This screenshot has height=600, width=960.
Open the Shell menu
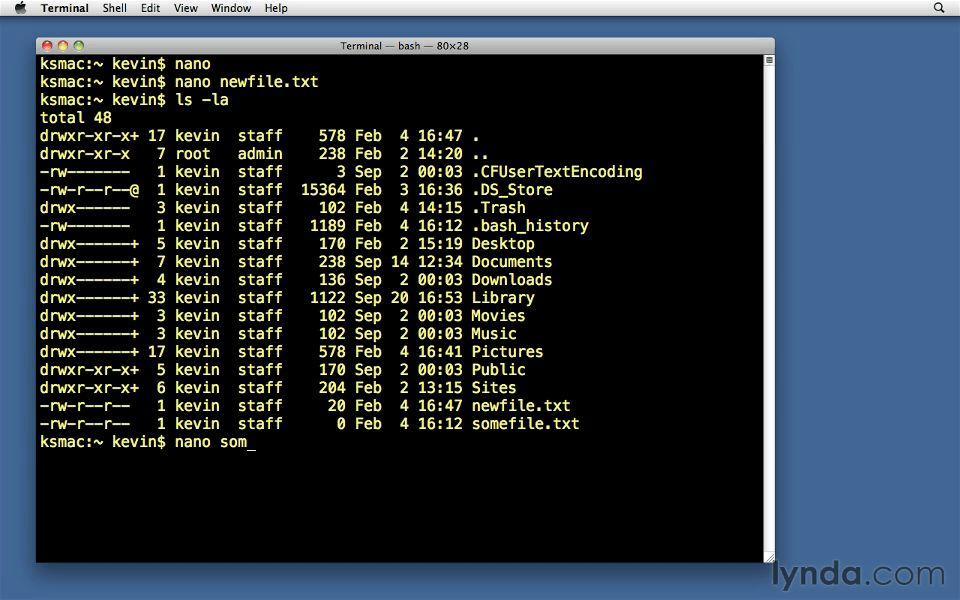click(x=114, y=8)
